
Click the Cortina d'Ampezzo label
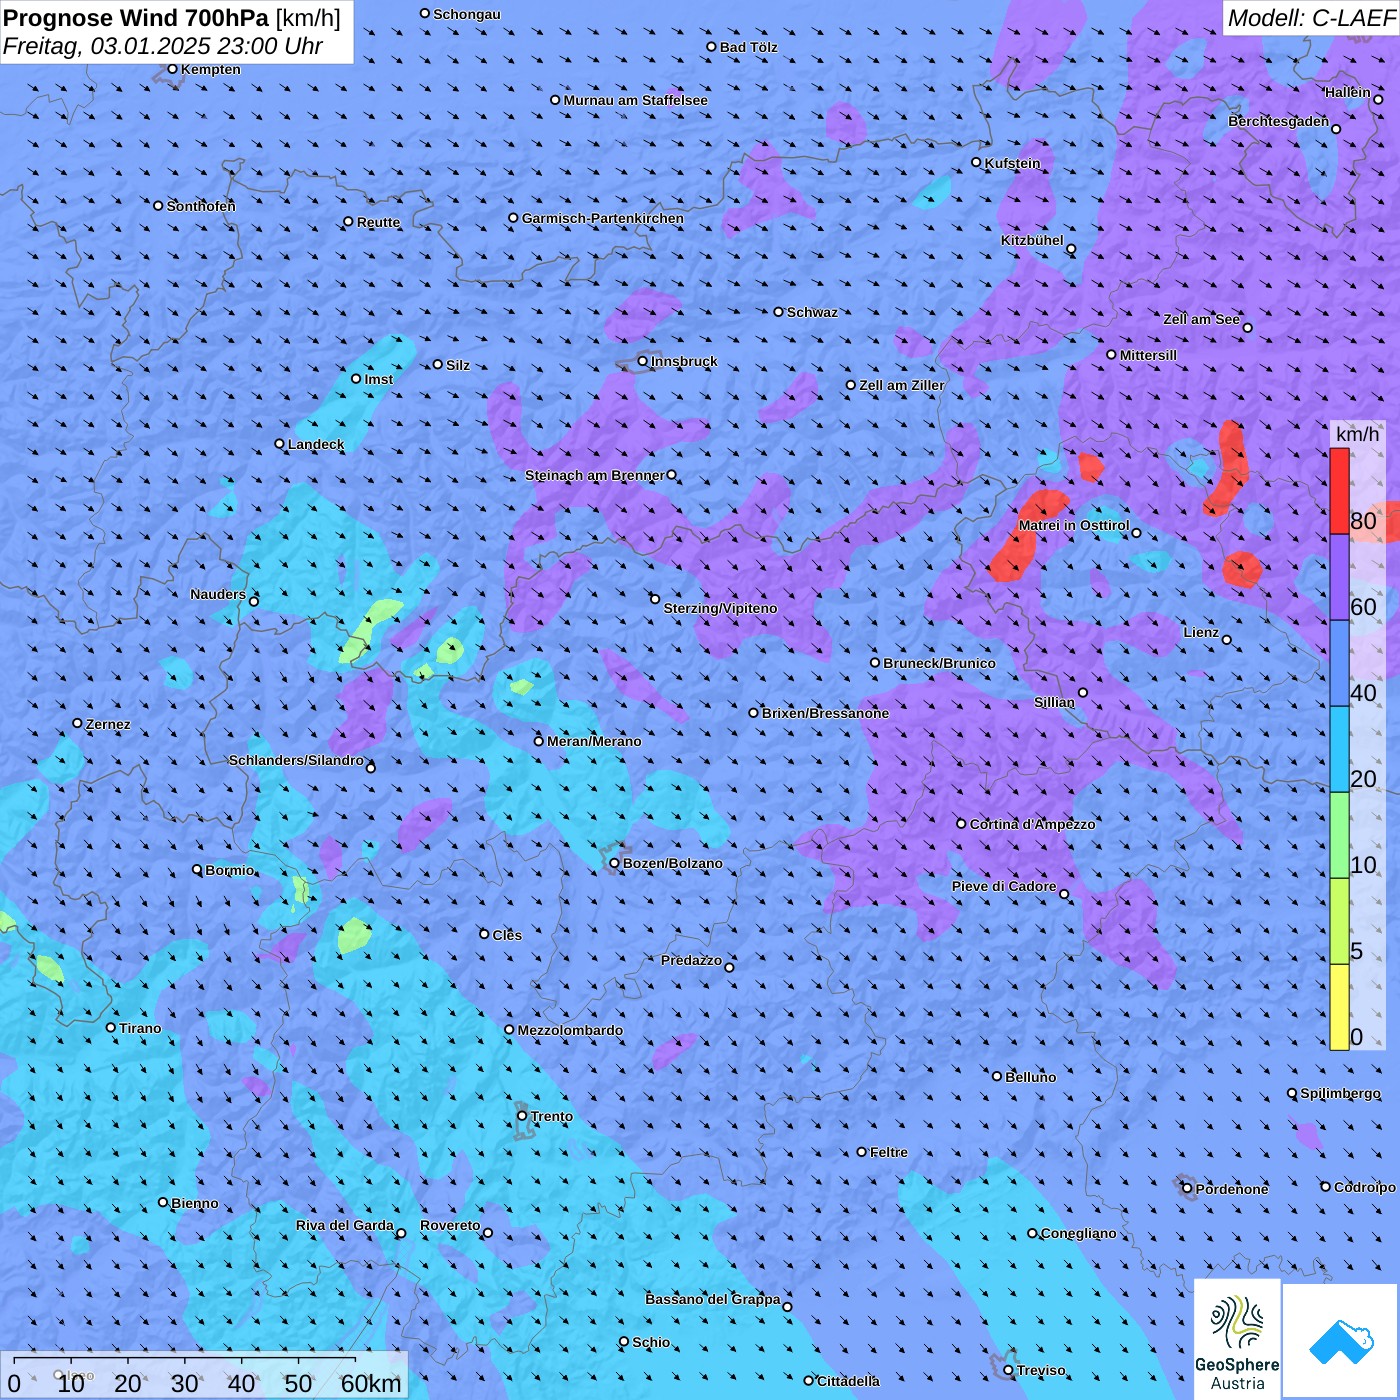(1033, 824)
